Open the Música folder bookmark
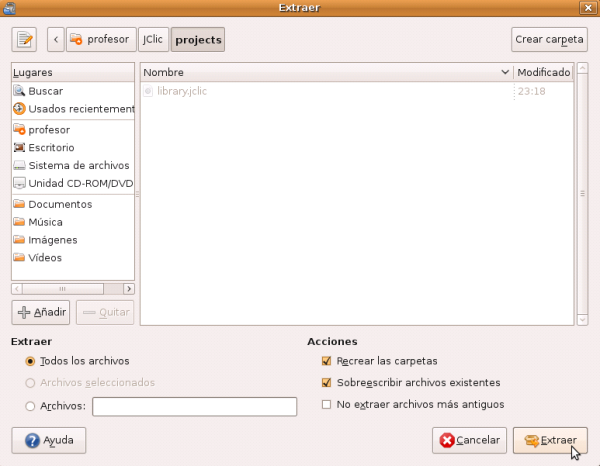The image size is (600, 466). pyautogui.click(x=45, y=222)
